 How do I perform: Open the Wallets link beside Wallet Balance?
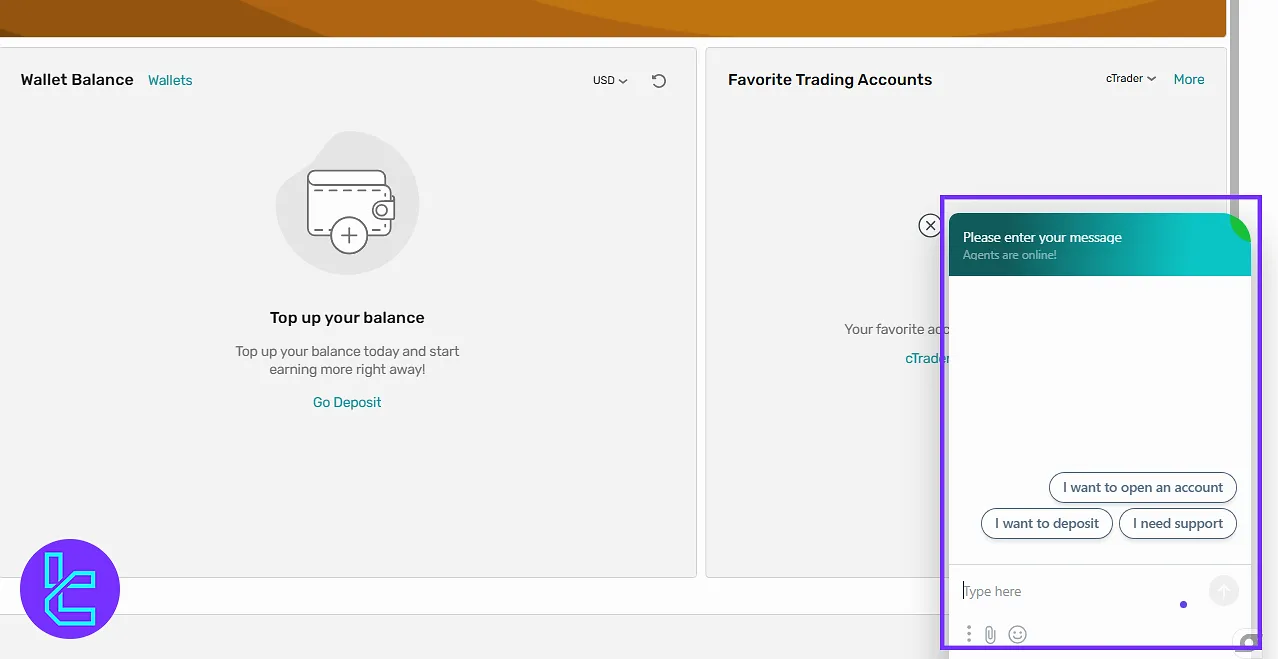coord(170,80)
